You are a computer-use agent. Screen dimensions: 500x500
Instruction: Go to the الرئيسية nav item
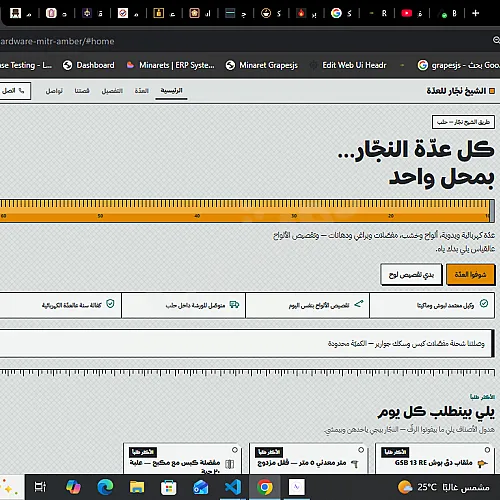click(x=171, y=91)
